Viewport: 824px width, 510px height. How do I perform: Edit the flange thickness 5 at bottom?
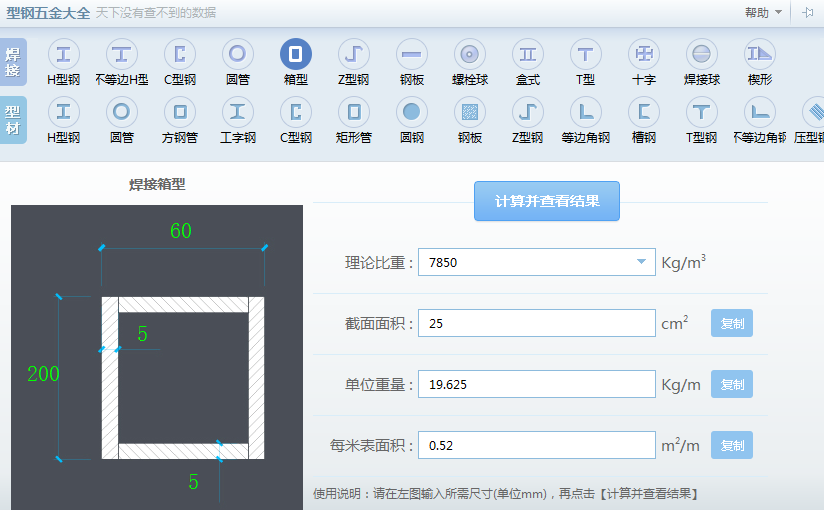click(x=193, y=482)
